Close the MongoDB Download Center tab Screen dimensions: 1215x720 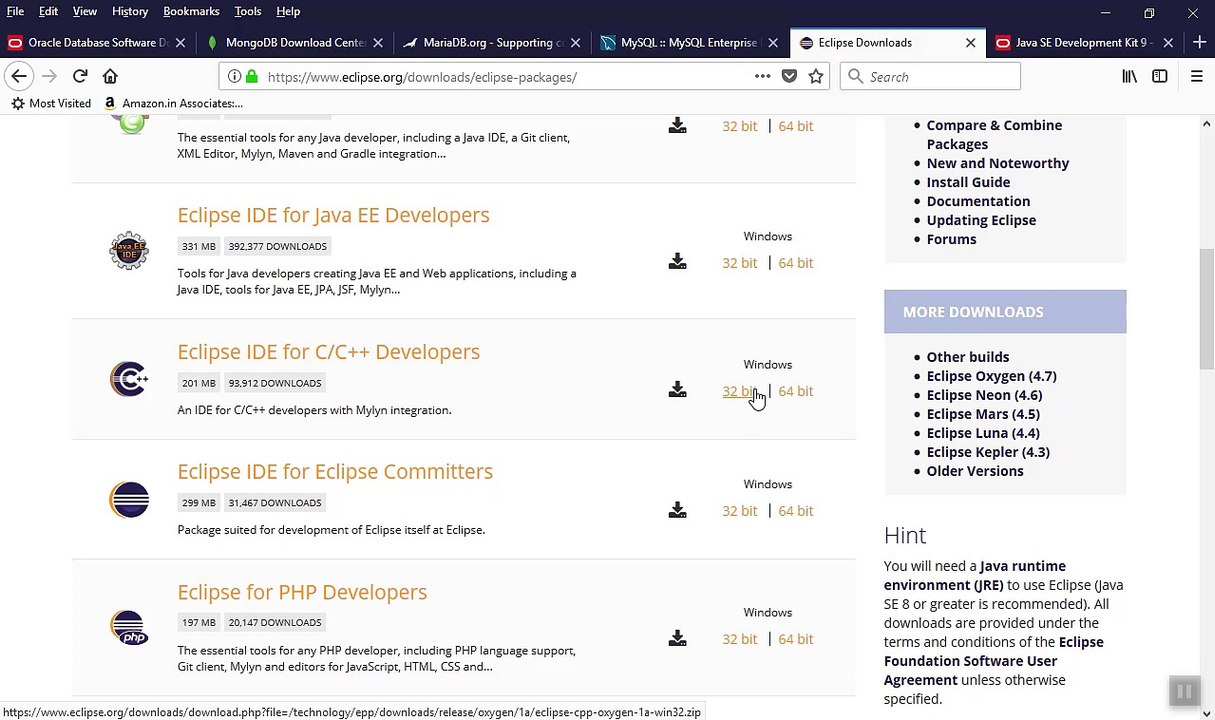point(378,43)
